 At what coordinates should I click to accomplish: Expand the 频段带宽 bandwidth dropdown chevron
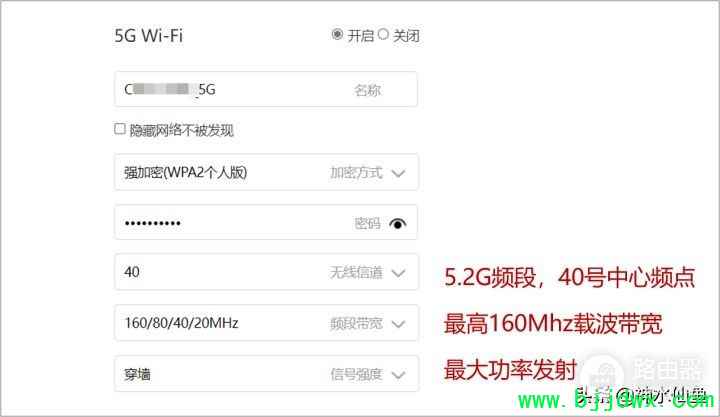[x=398, y=324]
